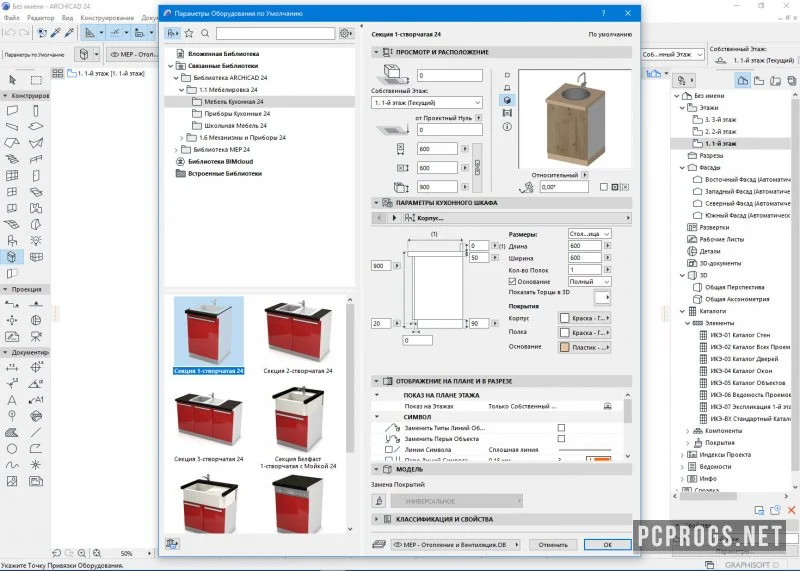Image resolution: width=800 pixels, height=571 pixels.
Task: Select the Text tool in Document section
Action: [x=12, y=400]
